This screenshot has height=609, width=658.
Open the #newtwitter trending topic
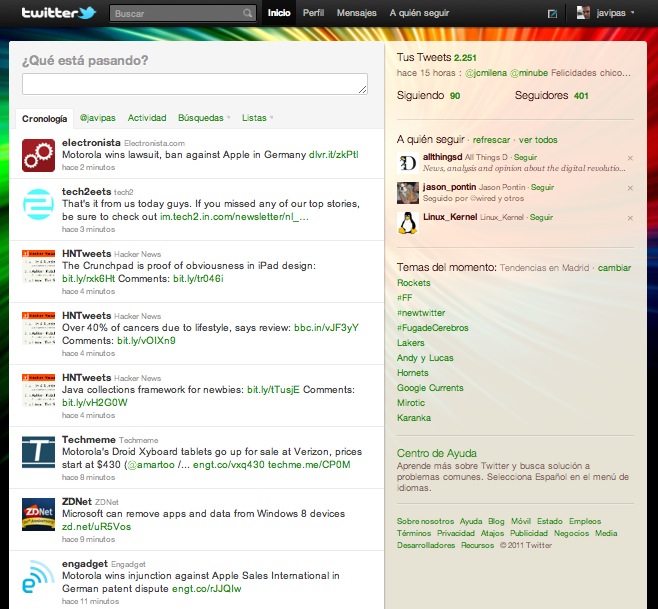pos(421,313)
